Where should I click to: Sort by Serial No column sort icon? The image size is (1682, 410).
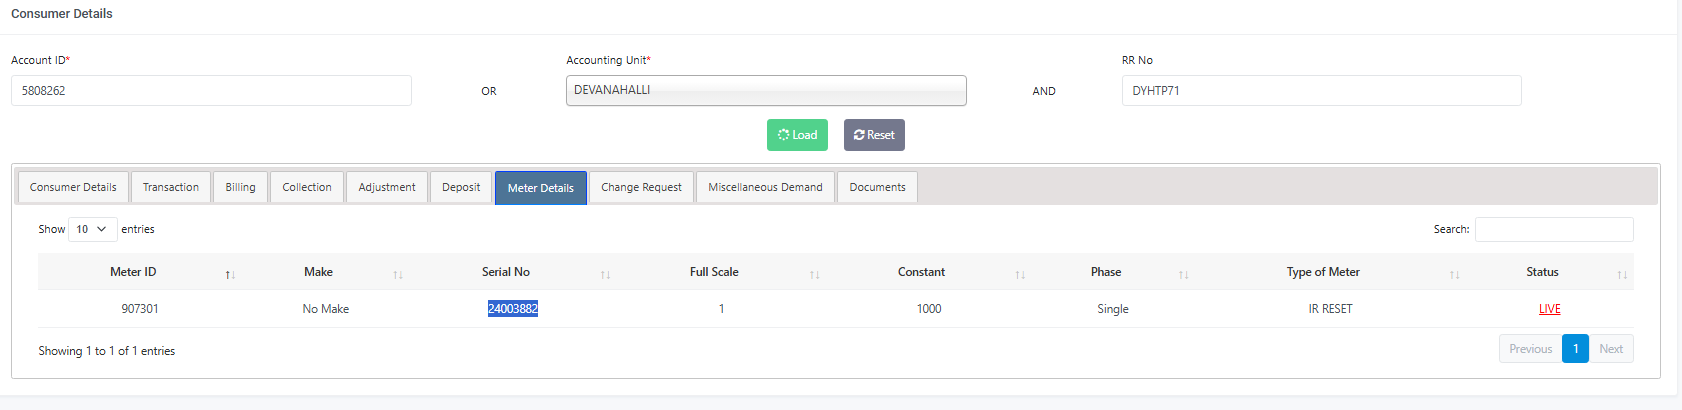pos(605,274)
